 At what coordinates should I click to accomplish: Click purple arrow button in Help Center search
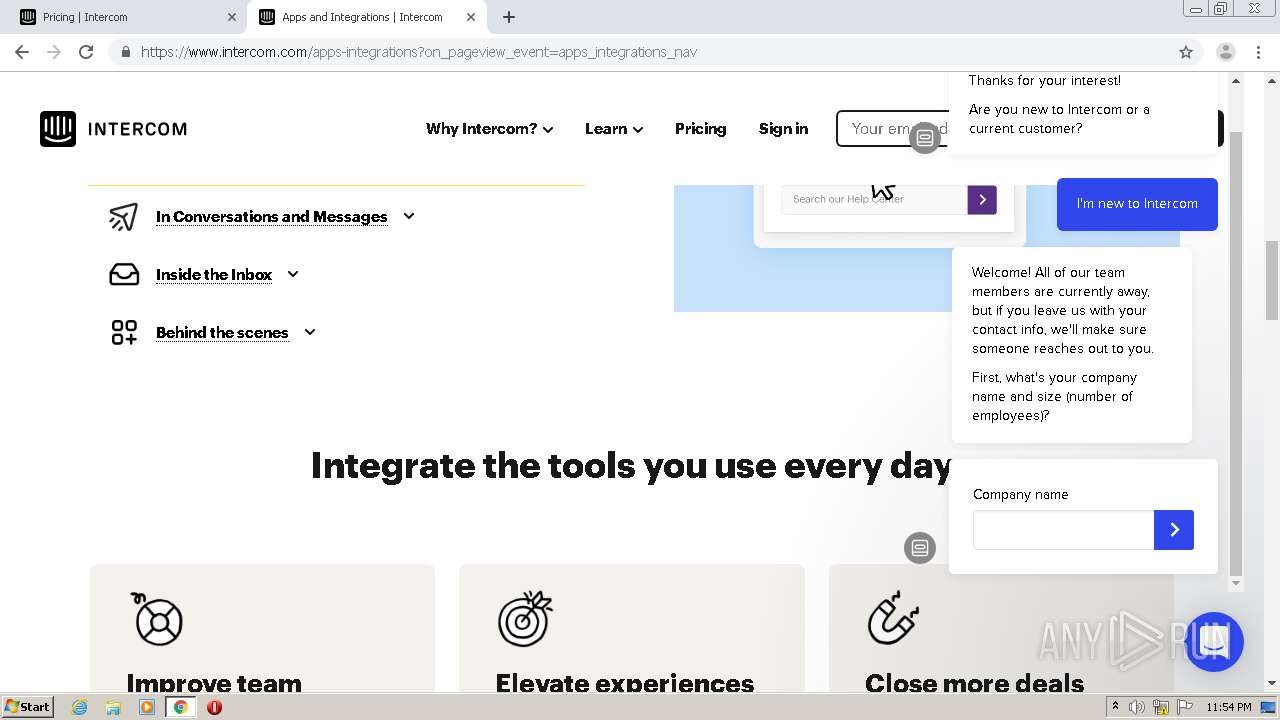pos(982,199)
